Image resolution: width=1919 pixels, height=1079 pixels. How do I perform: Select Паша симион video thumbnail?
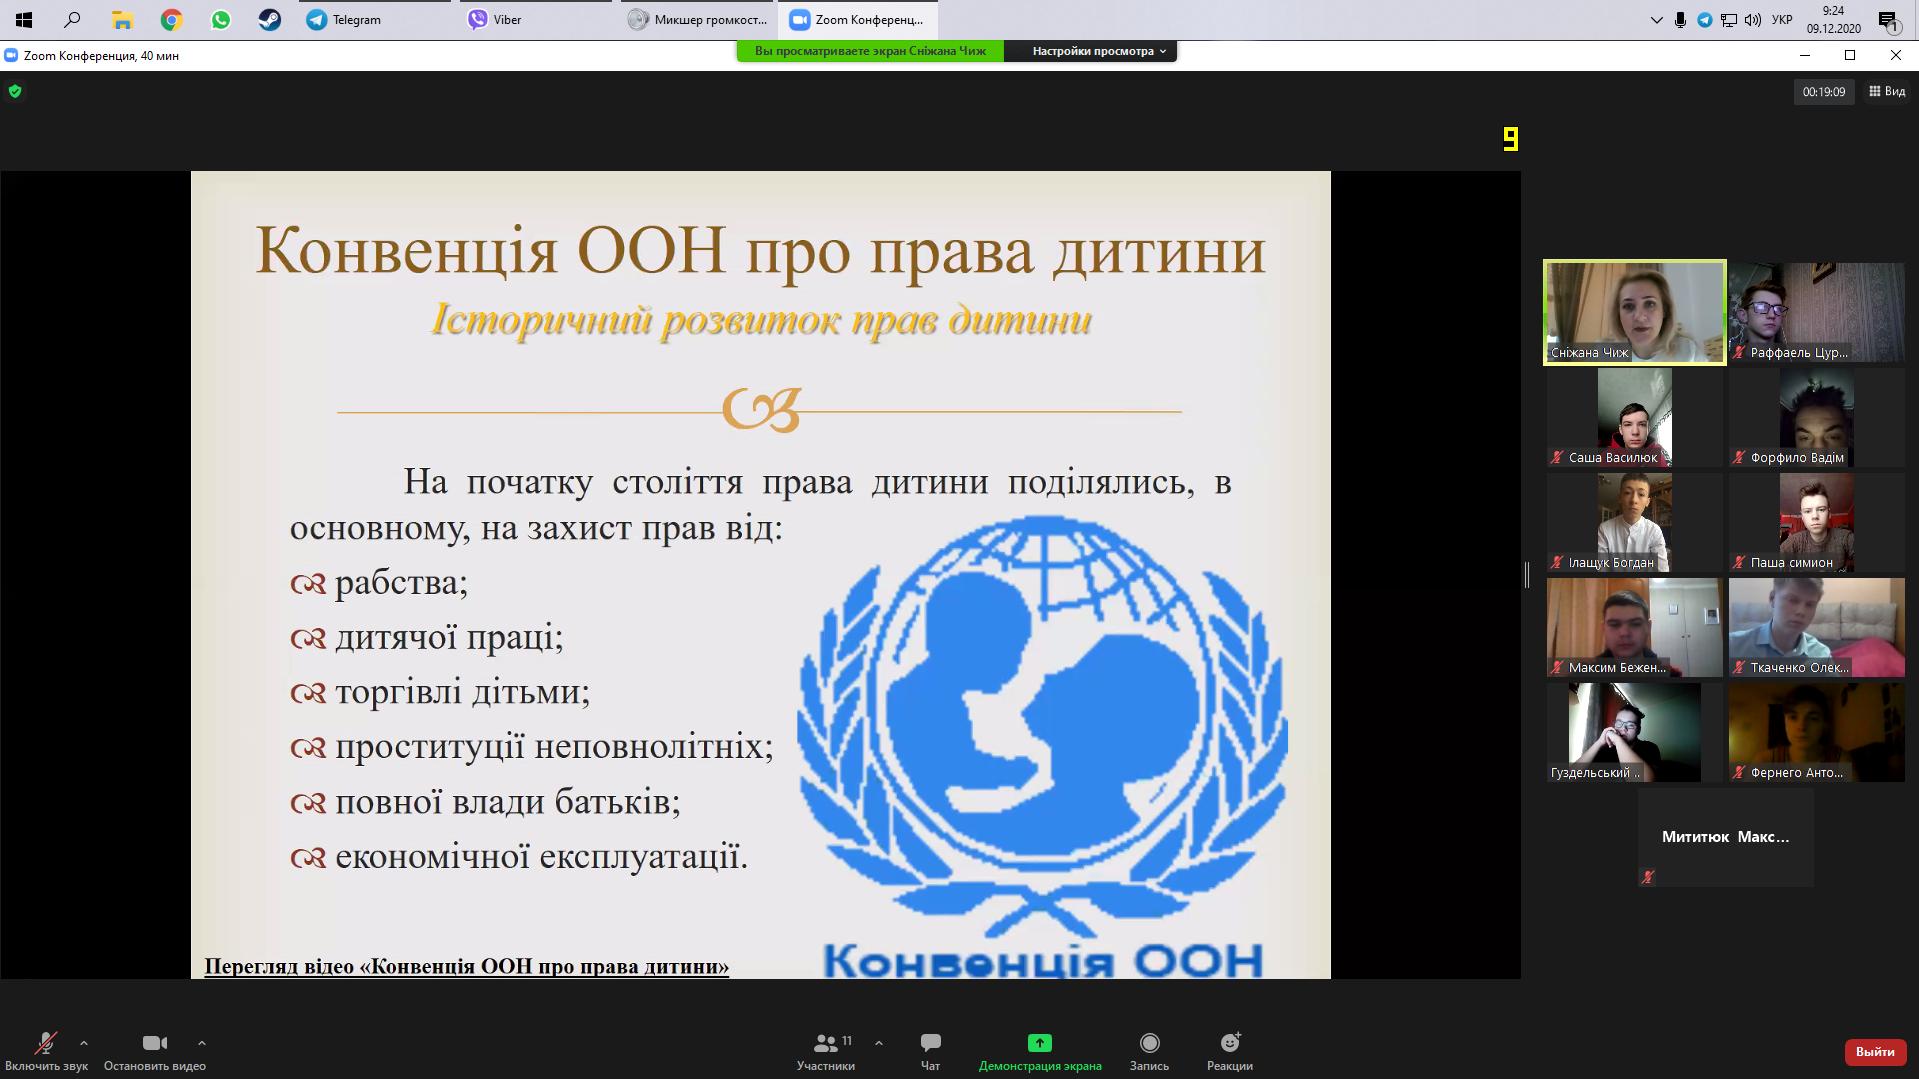click(x=1817, y=522)
